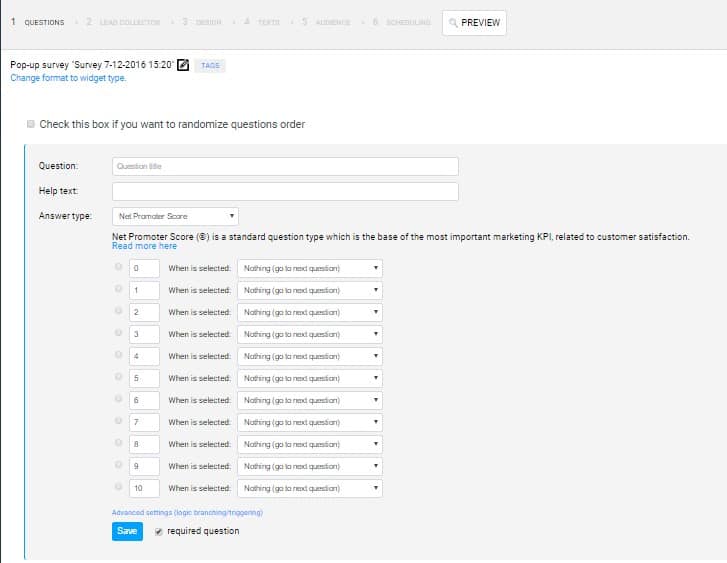Viewport: 727px width, 563px height.
Task: Click the score value box showing 7
Action: click(144, 422)
